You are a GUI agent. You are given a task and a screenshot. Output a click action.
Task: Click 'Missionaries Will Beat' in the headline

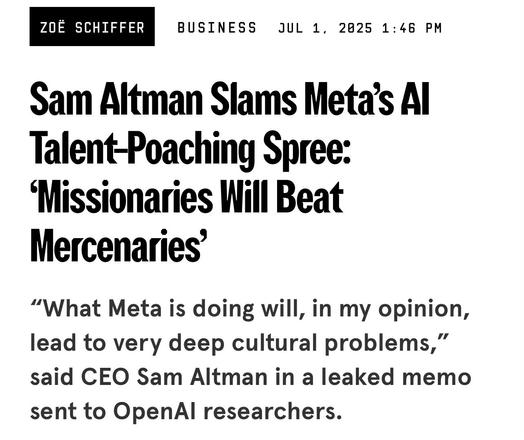point(186,197)
